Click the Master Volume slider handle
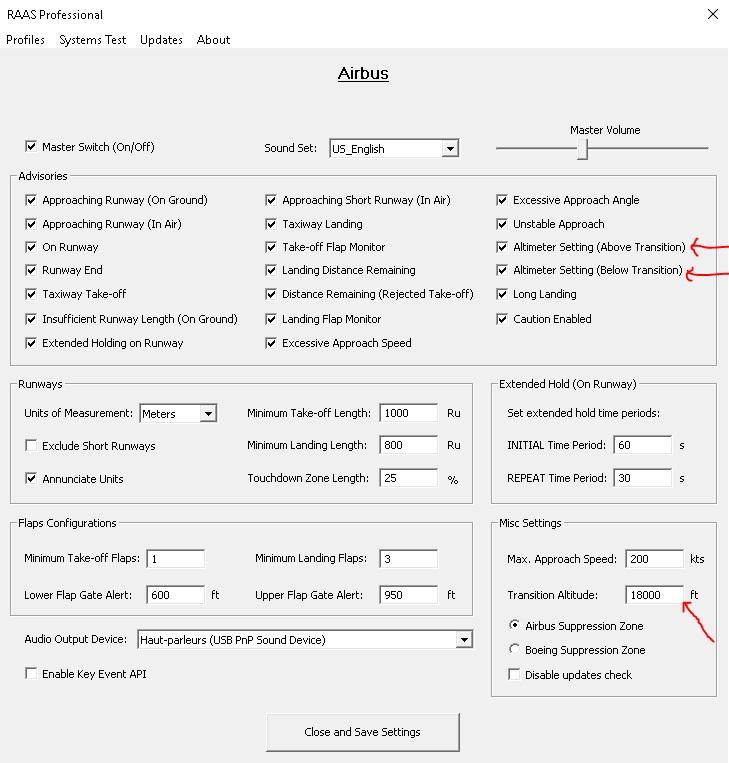Viewport: 729px width, 763px height. pyautogui.click(x=583, y=149)
